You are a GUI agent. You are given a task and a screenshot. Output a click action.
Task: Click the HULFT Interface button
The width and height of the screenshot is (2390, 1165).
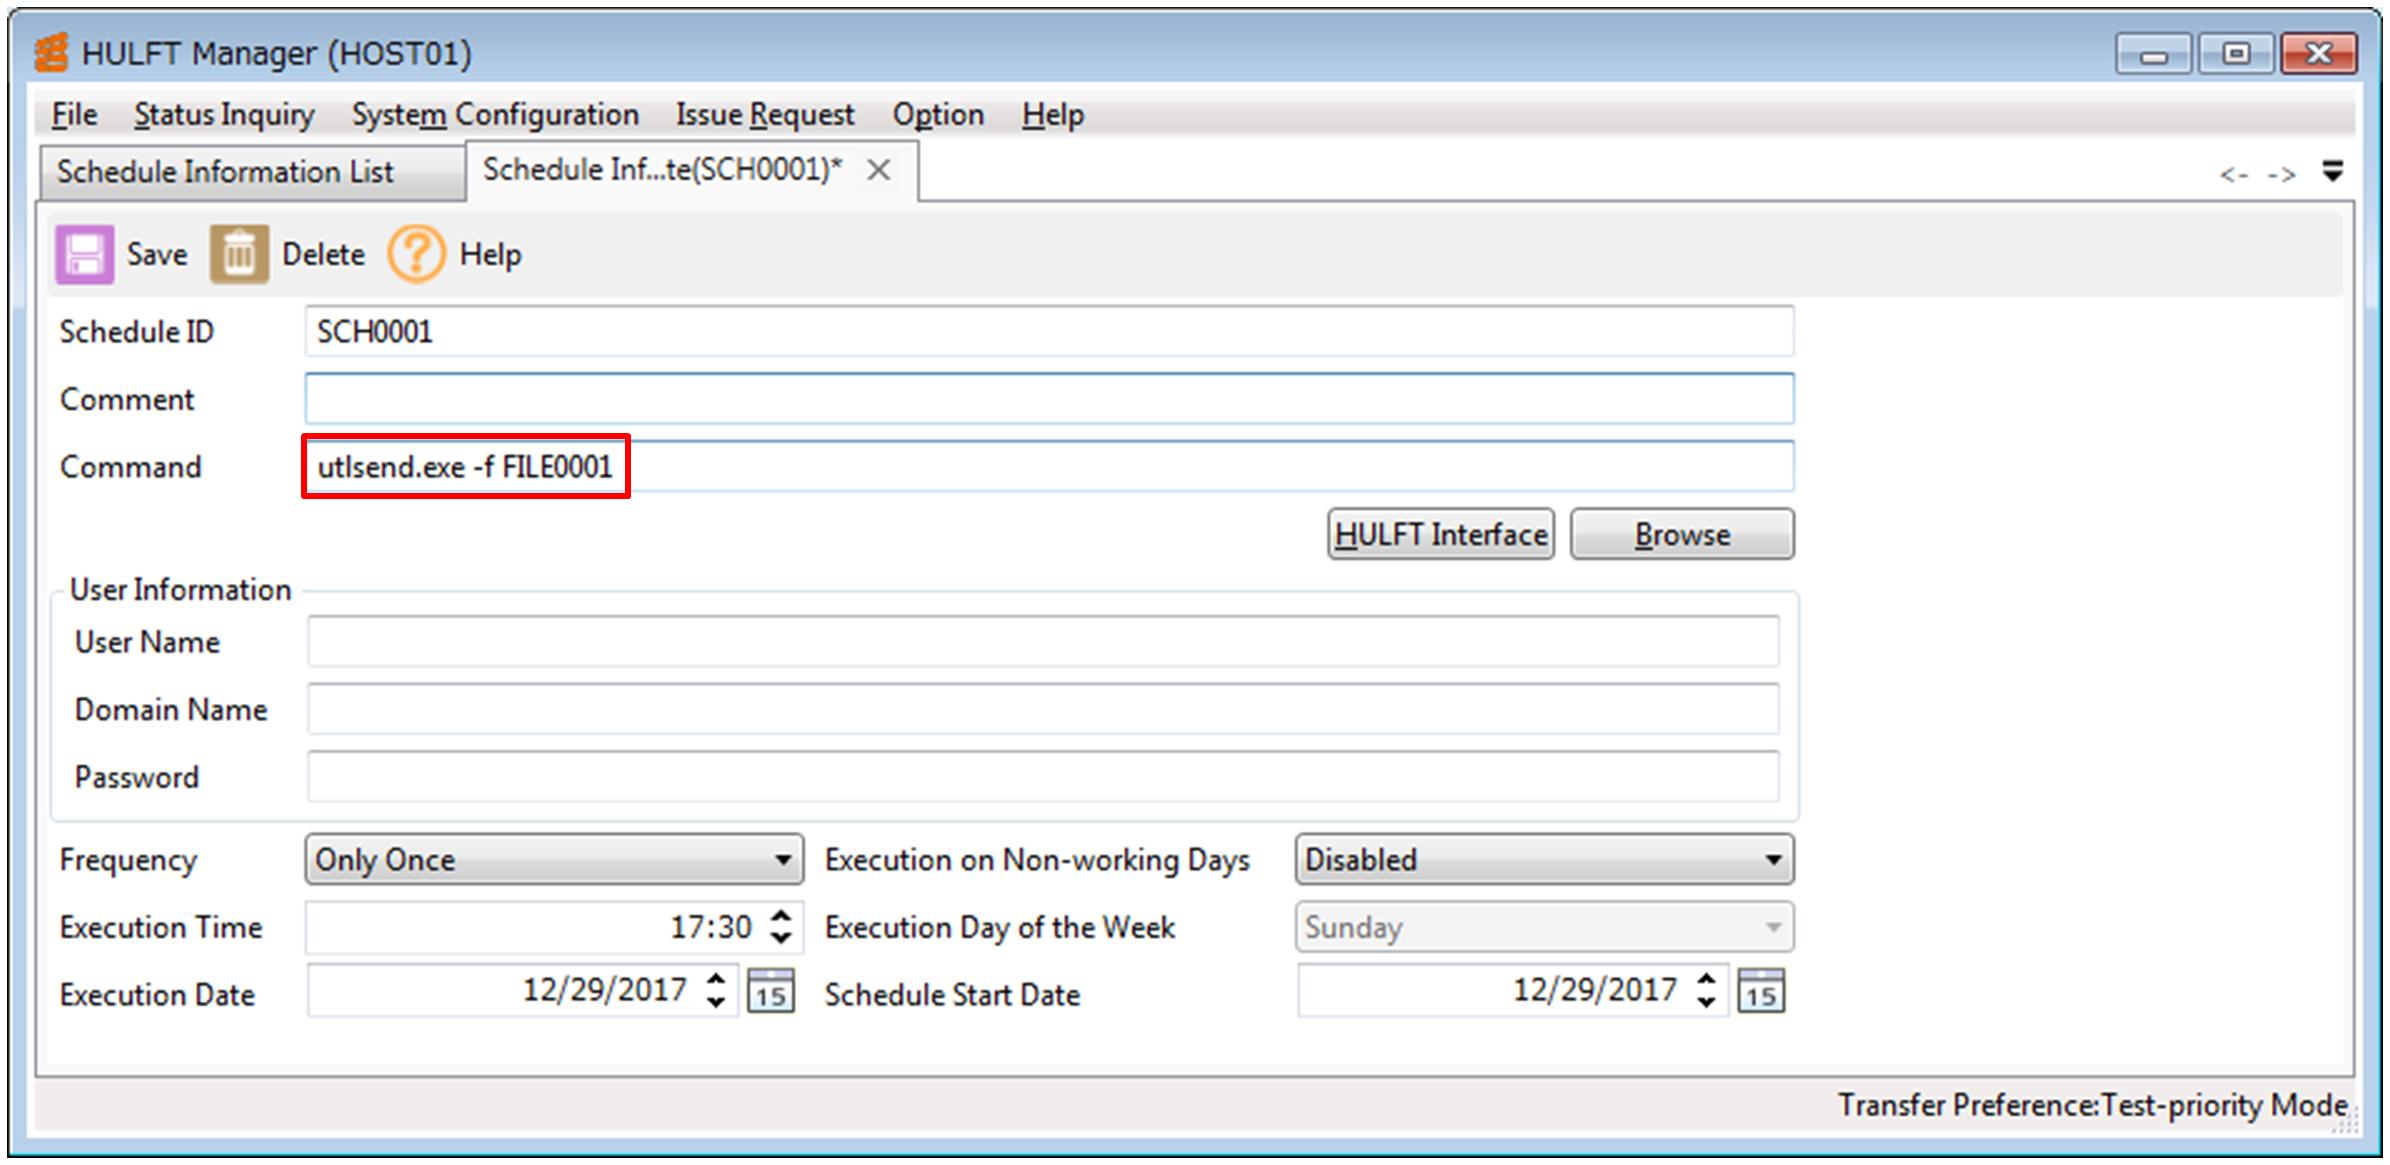[1440, 535]
